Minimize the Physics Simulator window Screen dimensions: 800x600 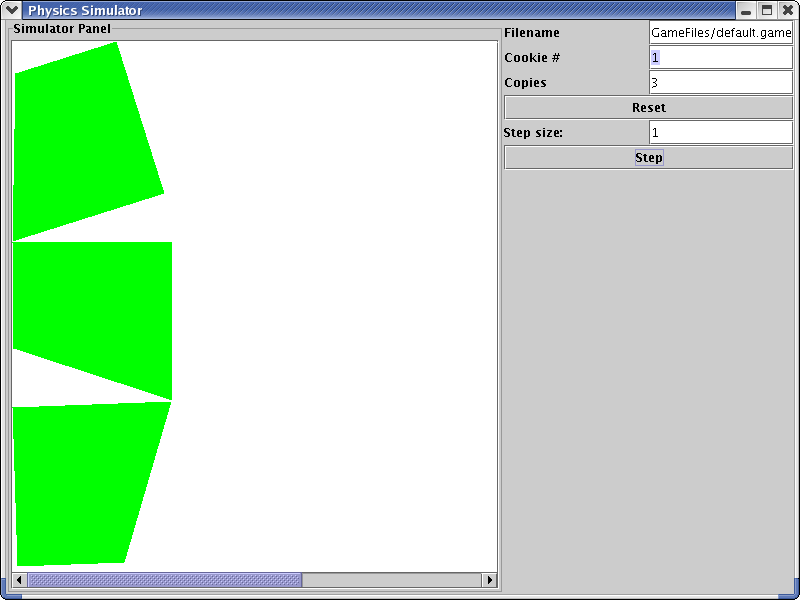(x=746, y=10)
